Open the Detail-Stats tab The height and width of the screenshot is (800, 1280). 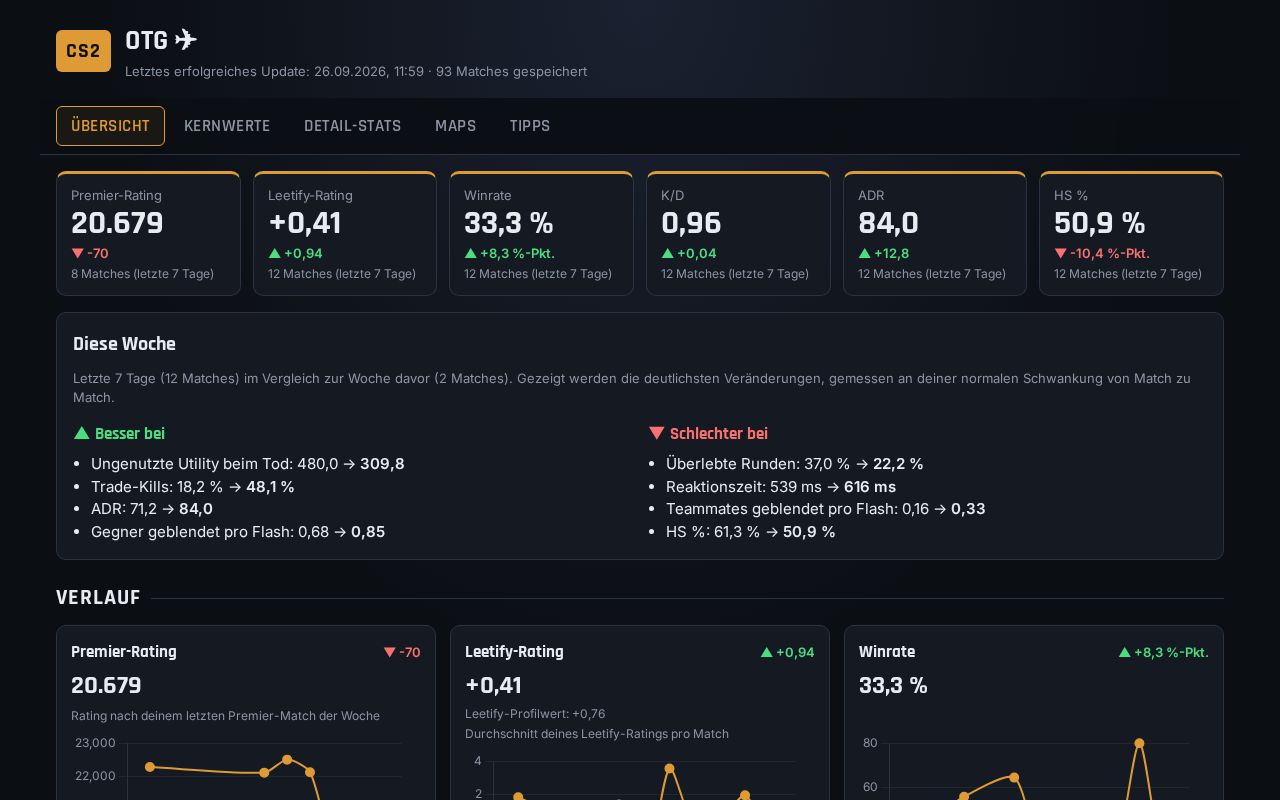pyautogui.click(x=352, y=126)
